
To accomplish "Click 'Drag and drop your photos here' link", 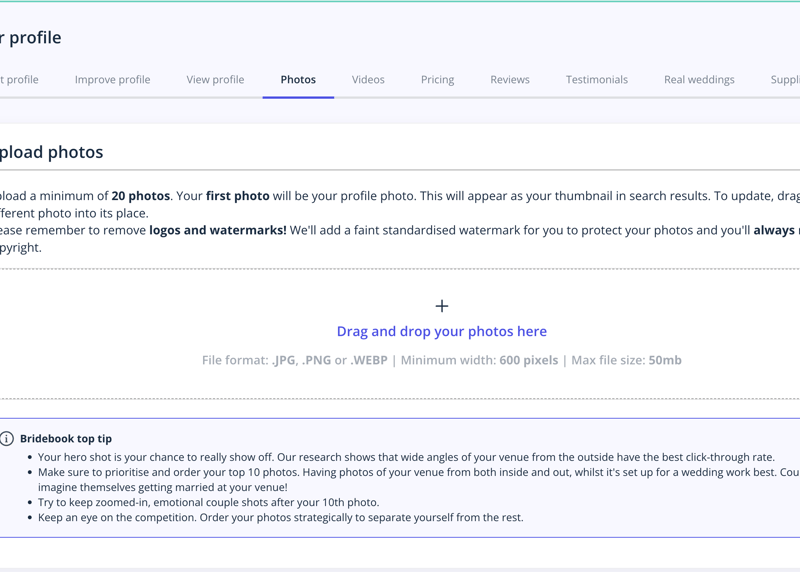I will (x=441, y=331).
